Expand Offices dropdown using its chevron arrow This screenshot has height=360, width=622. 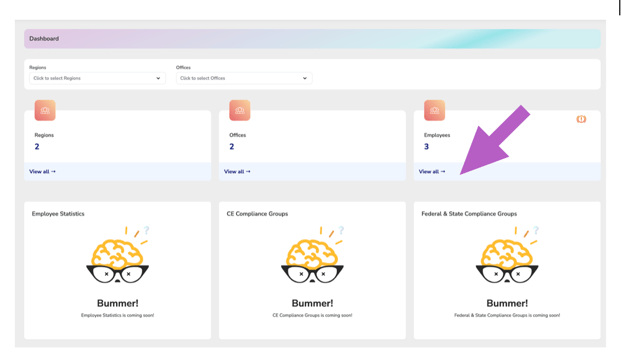point(305,78)
